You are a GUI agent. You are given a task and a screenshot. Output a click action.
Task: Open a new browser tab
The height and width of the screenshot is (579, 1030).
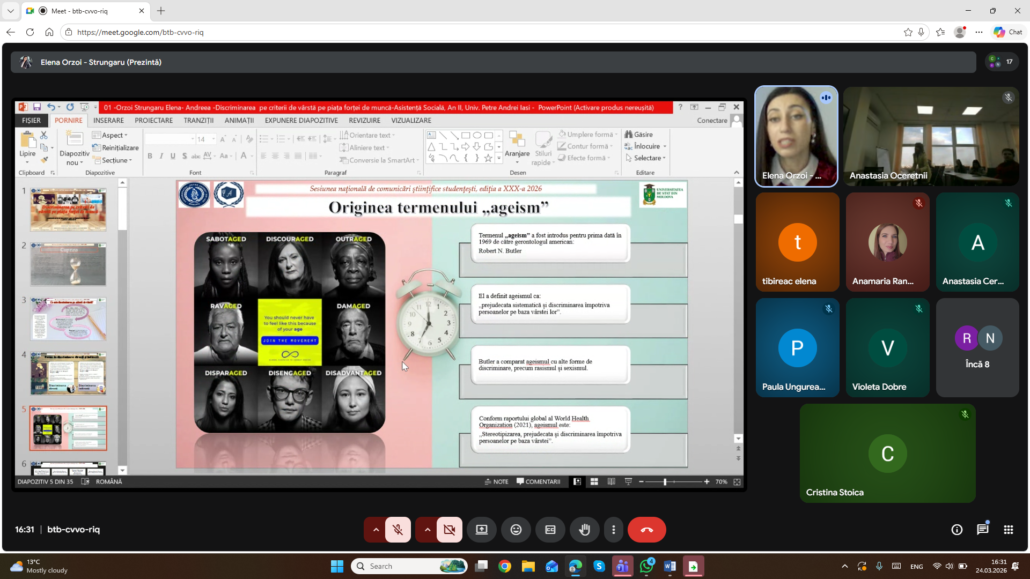click(161, 11)
